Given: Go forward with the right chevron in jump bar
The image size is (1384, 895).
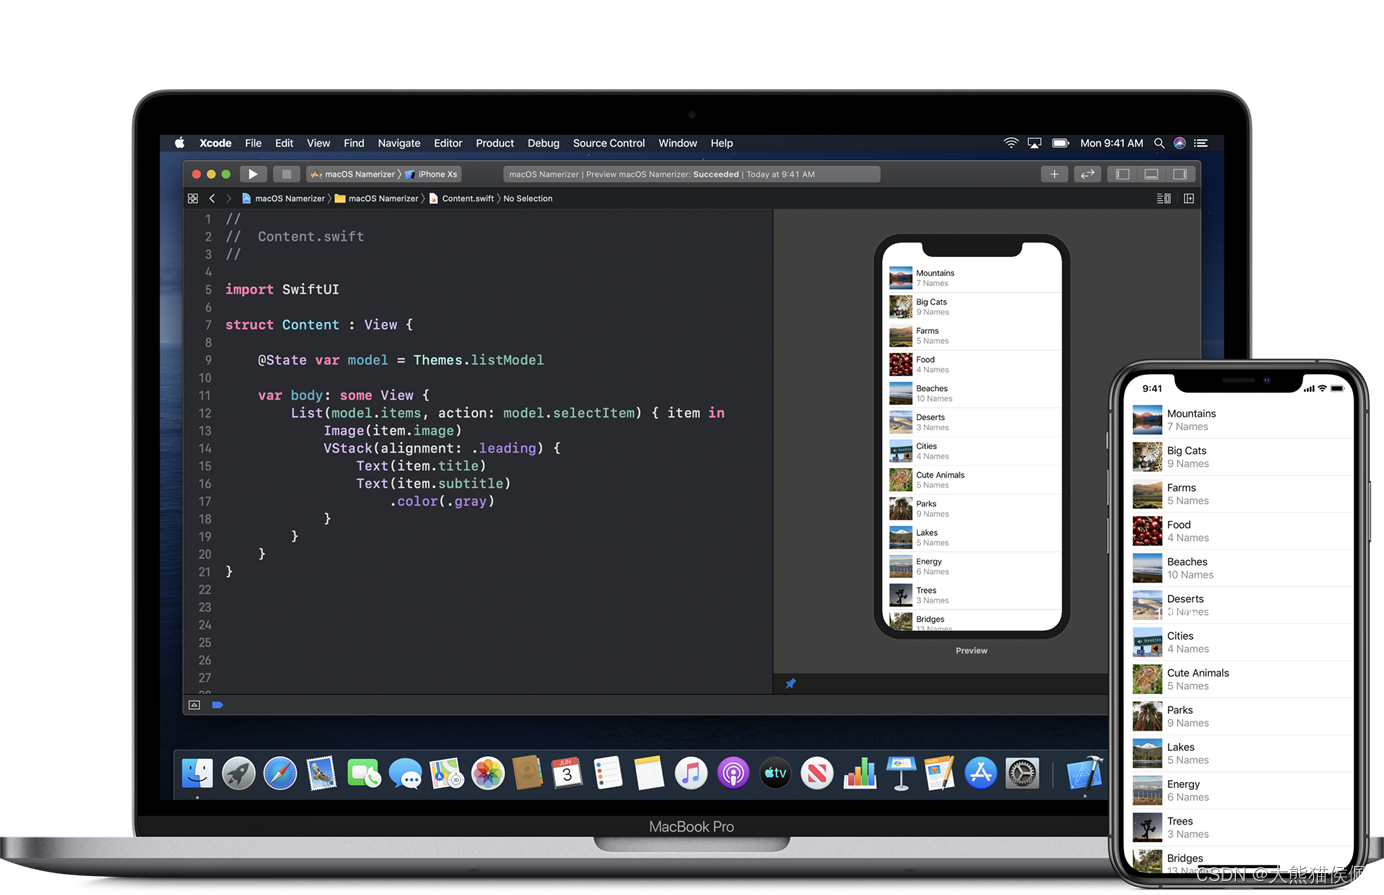Looking at the screenshot, I should [228, 199].
